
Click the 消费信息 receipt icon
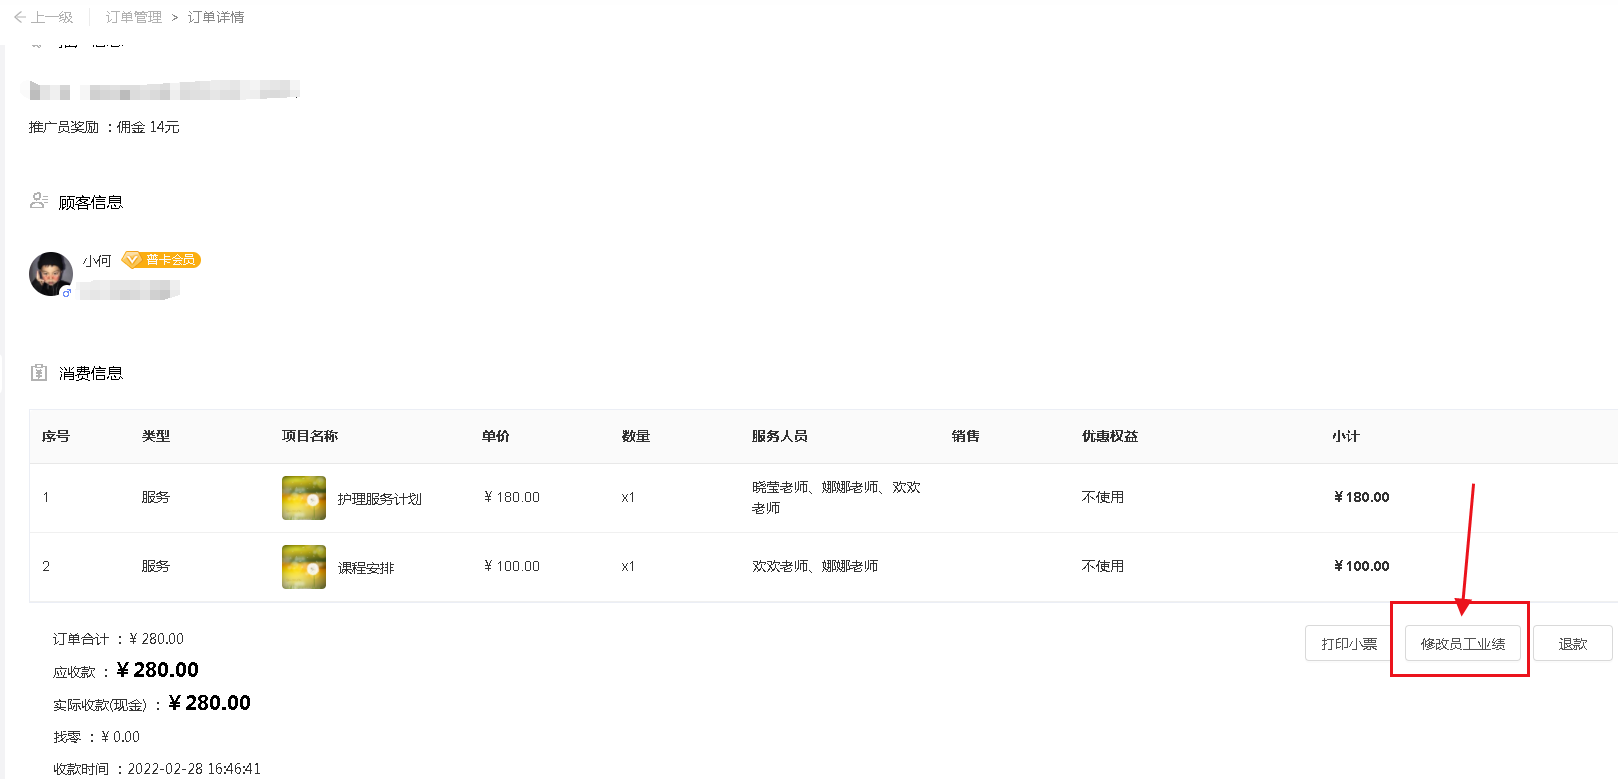39,373
